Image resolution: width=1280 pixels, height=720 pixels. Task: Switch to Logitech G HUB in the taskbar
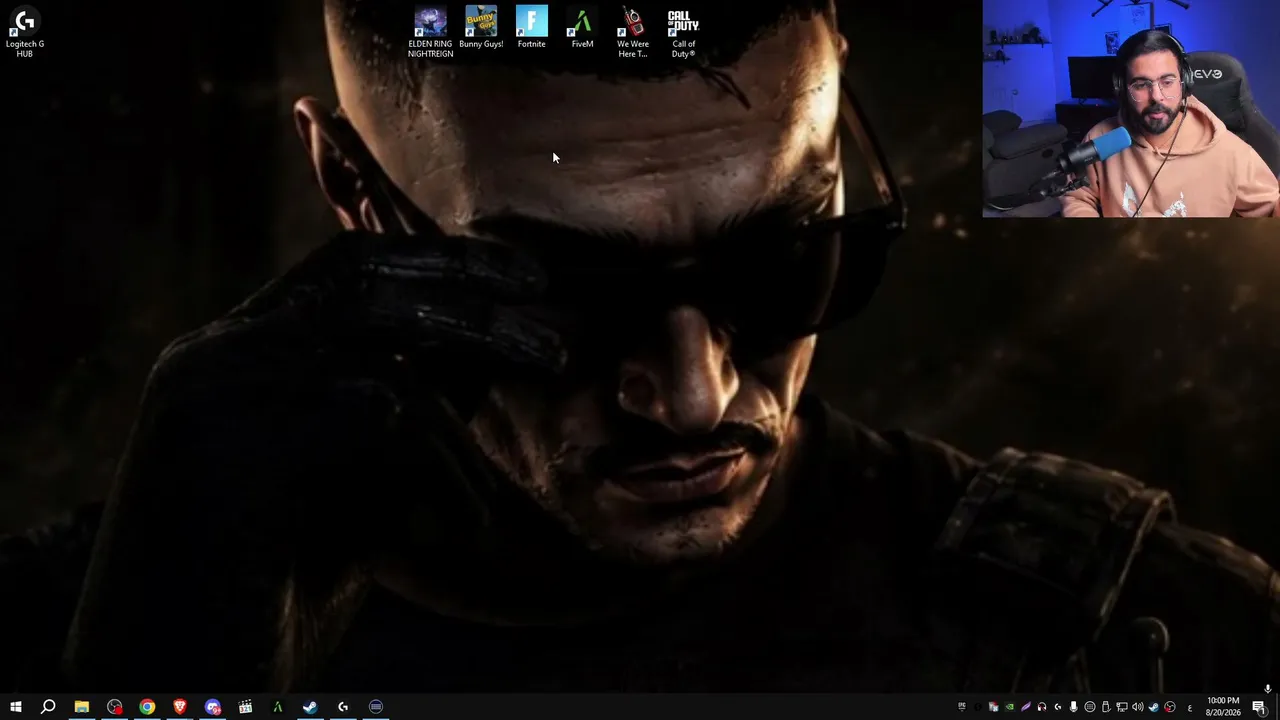coord(343,707)
